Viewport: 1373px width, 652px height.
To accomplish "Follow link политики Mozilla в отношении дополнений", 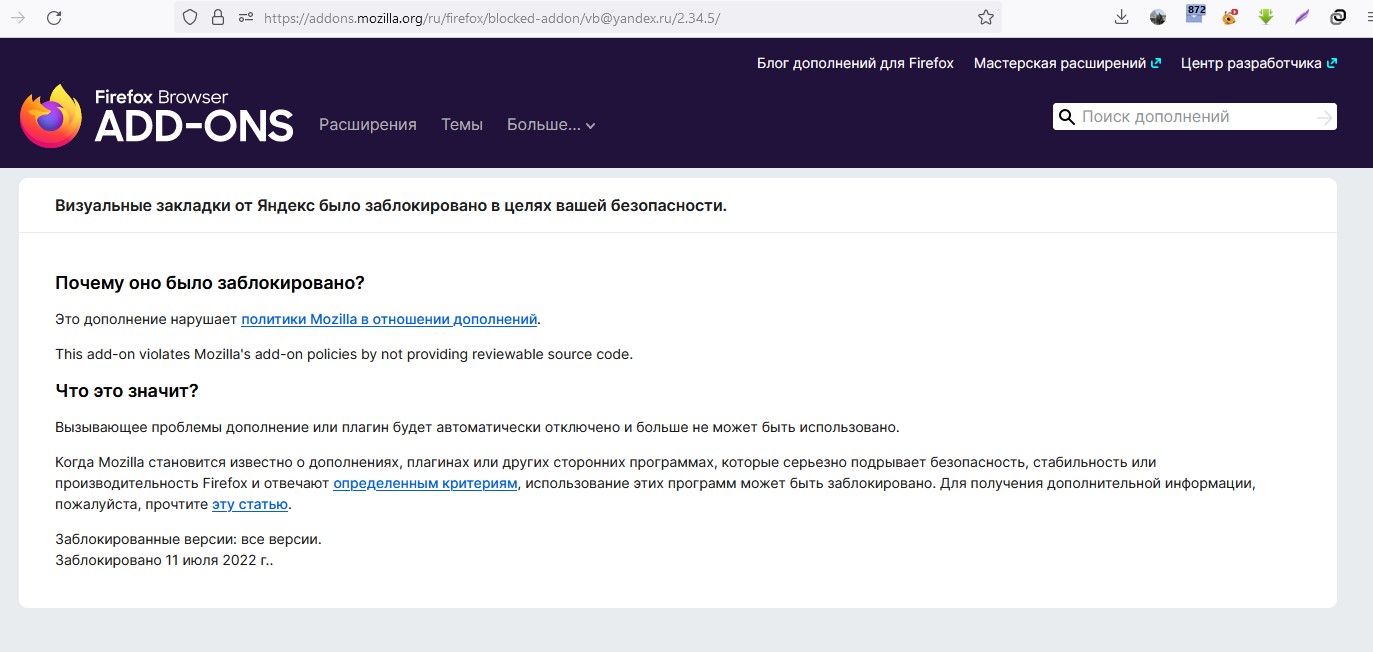I will tap(389, 320).
